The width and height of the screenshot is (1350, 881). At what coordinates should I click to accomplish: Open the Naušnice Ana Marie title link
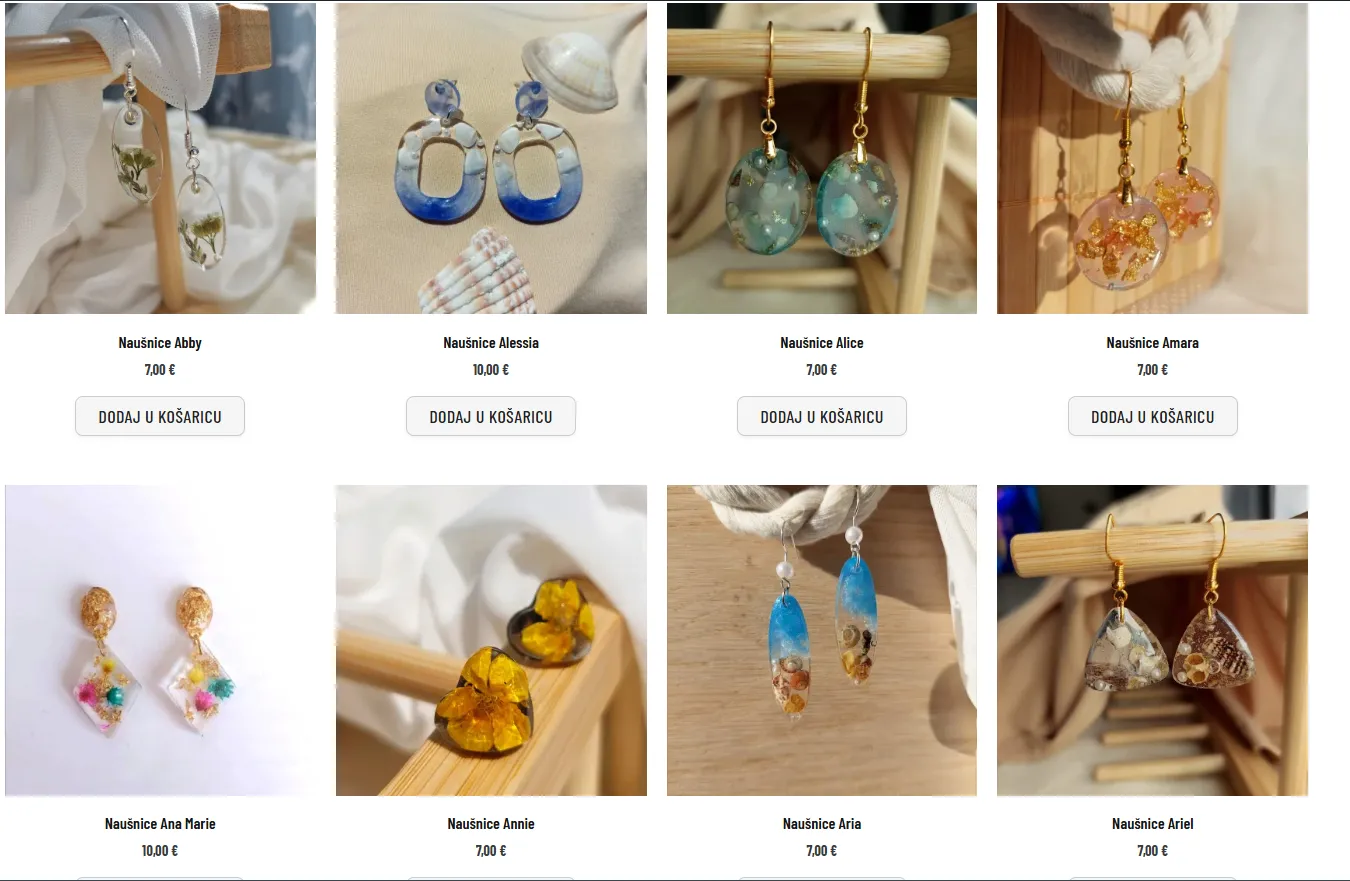160,824
